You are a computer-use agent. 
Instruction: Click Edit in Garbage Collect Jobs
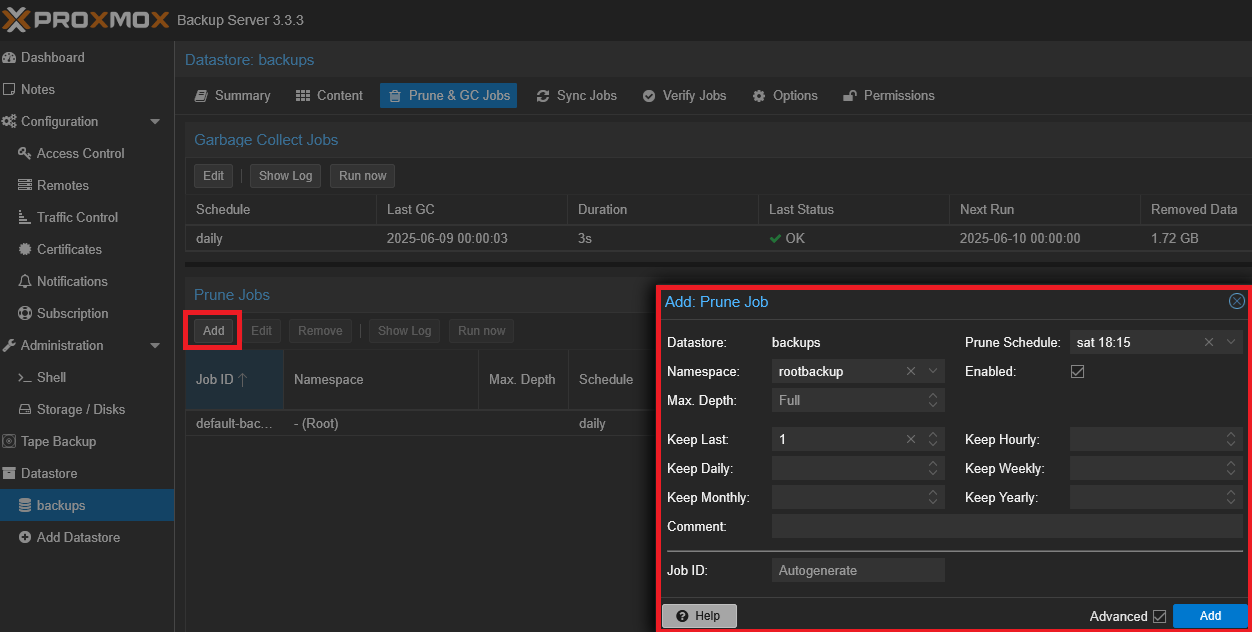pyautogui.click(x=214, y=176)
